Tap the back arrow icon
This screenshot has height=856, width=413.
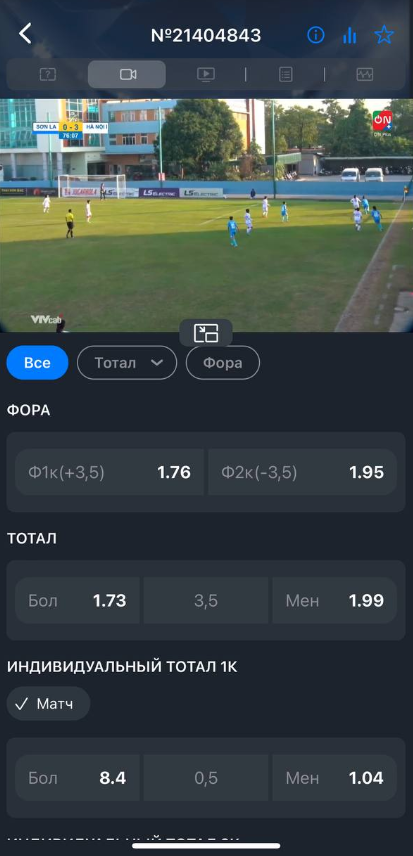pos(25,34)
